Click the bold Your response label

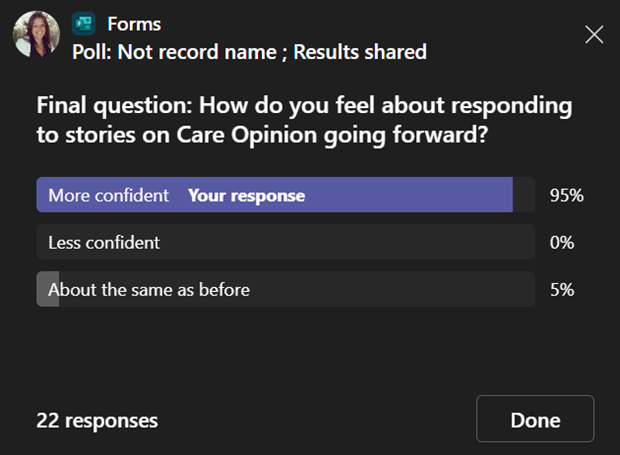coord(246,195)
